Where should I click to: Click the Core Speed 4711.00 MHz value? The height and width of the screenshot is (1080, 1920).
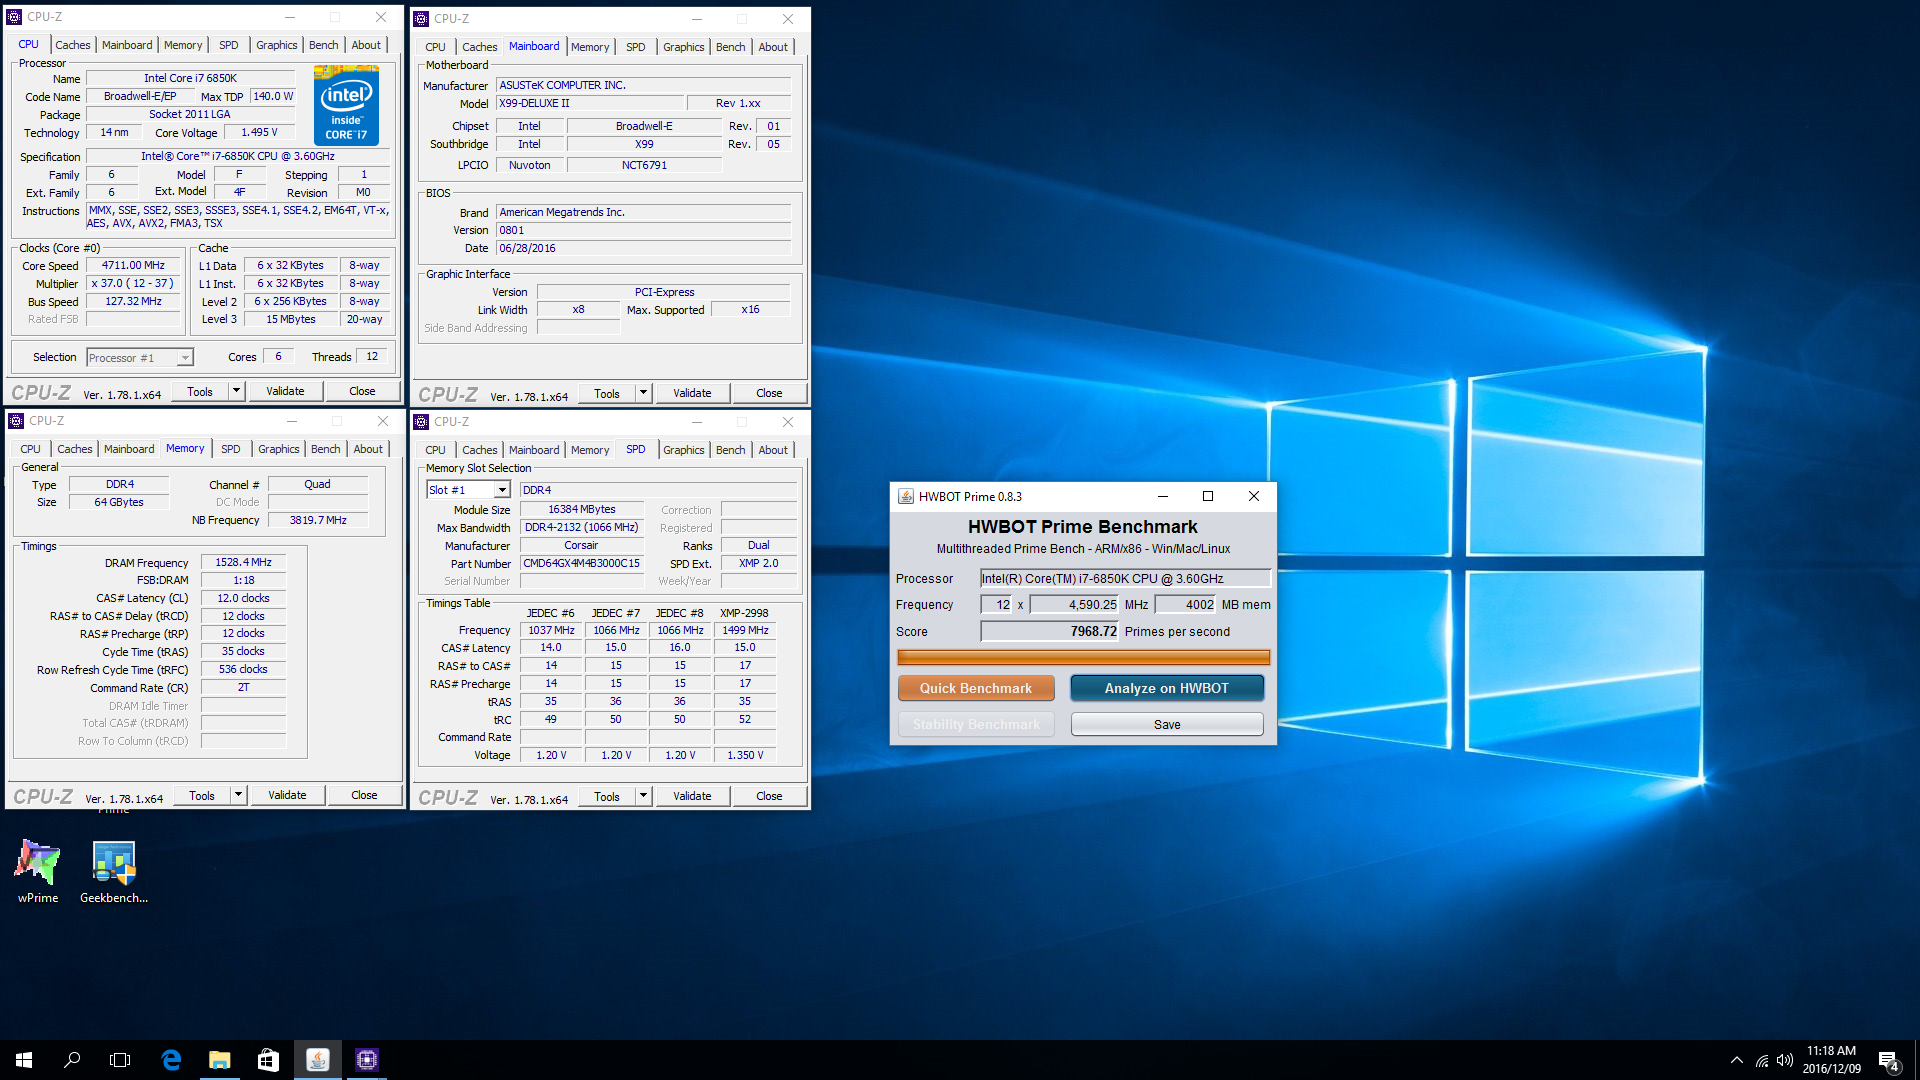133,265
